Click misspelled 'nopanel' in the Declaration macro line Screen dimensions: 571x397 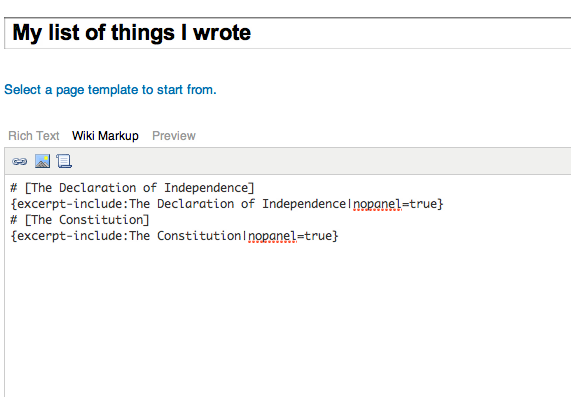(x=377, y=204)
